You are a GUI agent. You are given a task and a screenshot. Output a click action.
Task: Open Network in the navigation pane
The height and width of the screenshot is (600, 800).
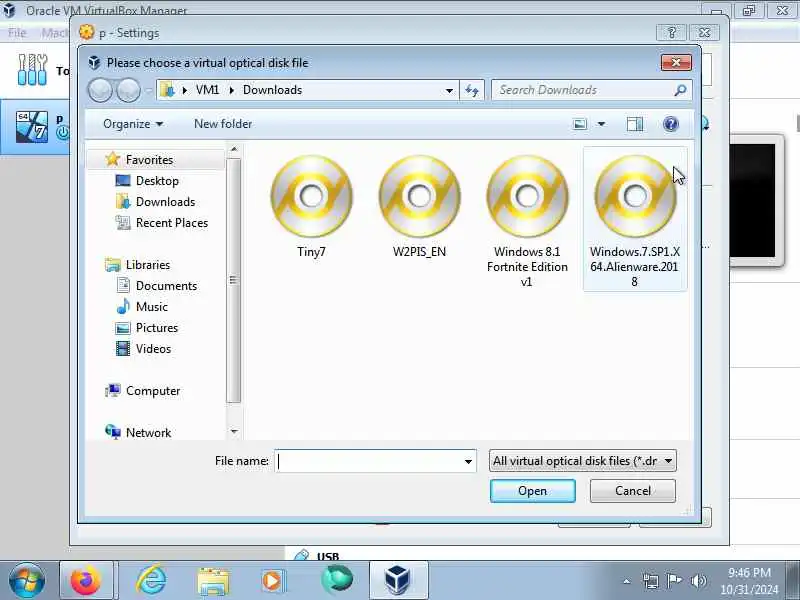coord(148,433)
